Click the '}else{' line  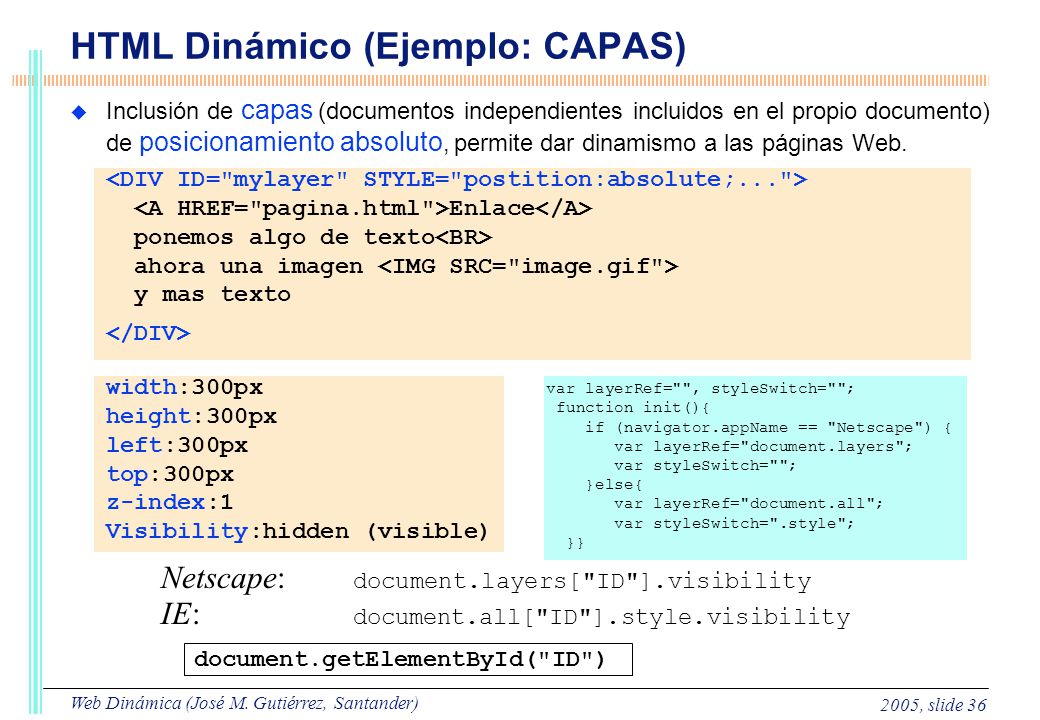[614, 485]
